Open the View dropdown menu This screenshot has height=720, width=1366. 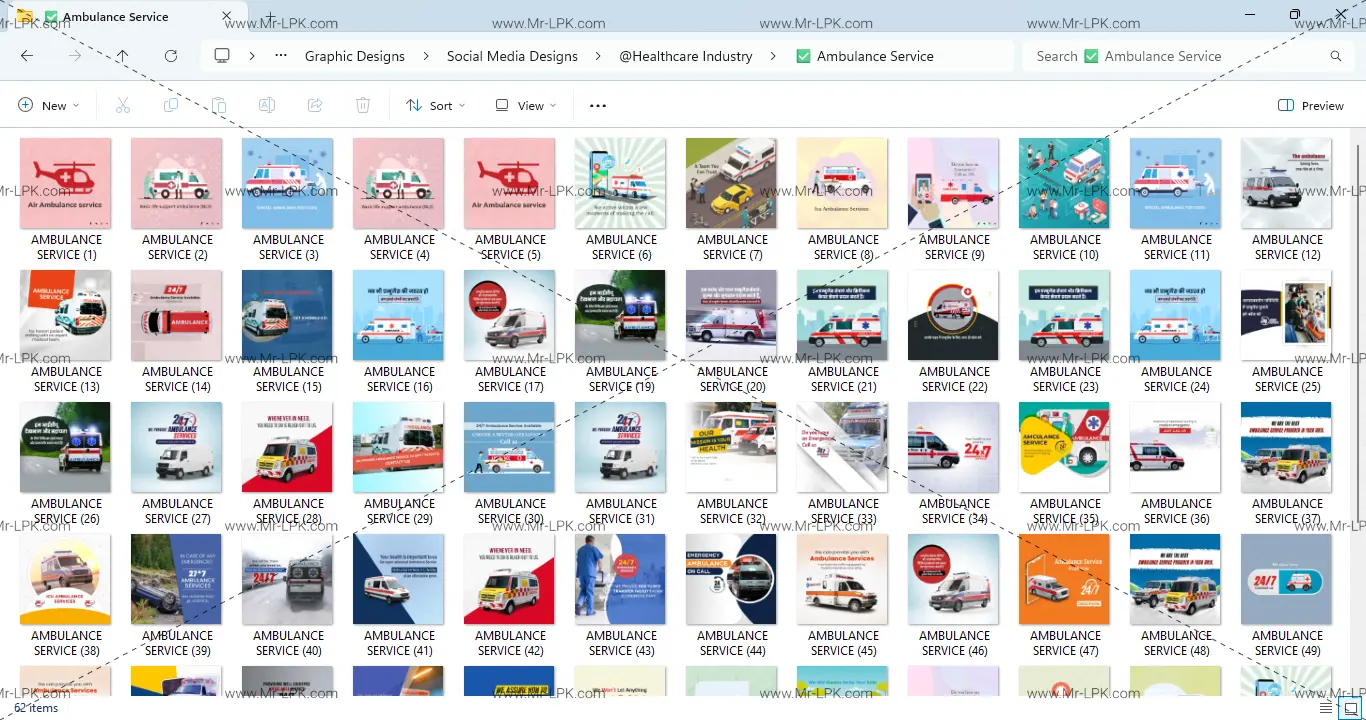[x=526, y=106]
